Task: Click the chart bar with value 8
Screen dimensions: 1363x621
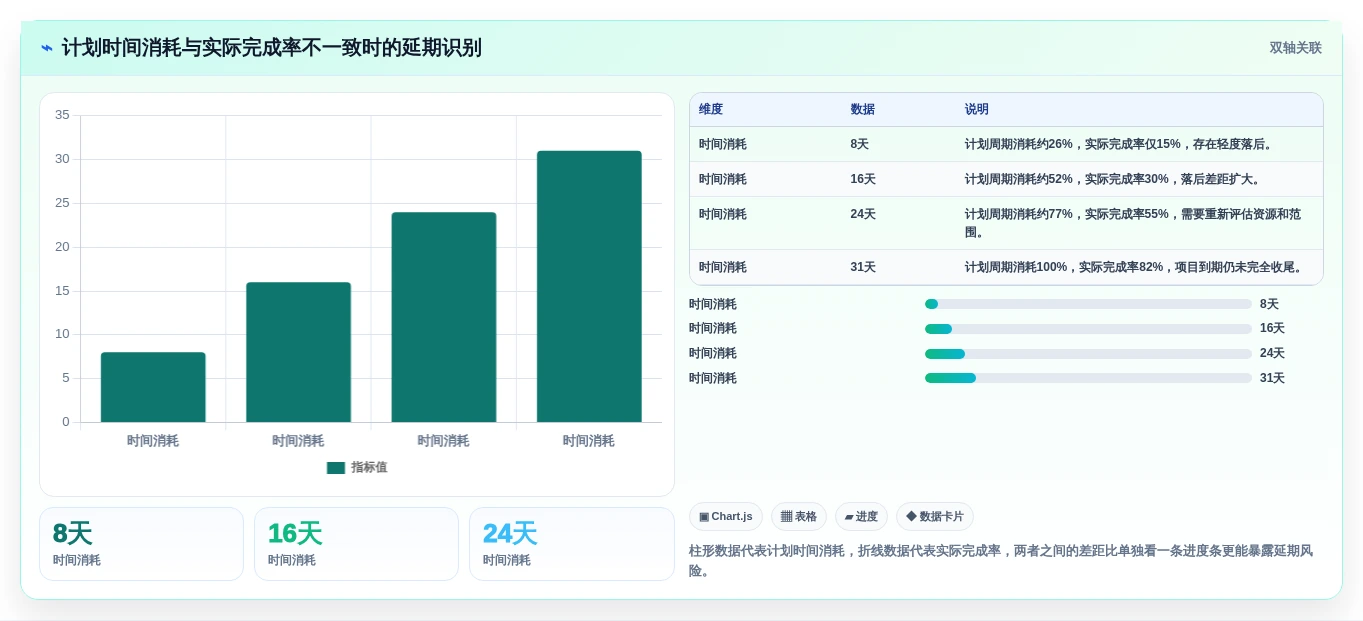Action: click(x=153, y=387)
